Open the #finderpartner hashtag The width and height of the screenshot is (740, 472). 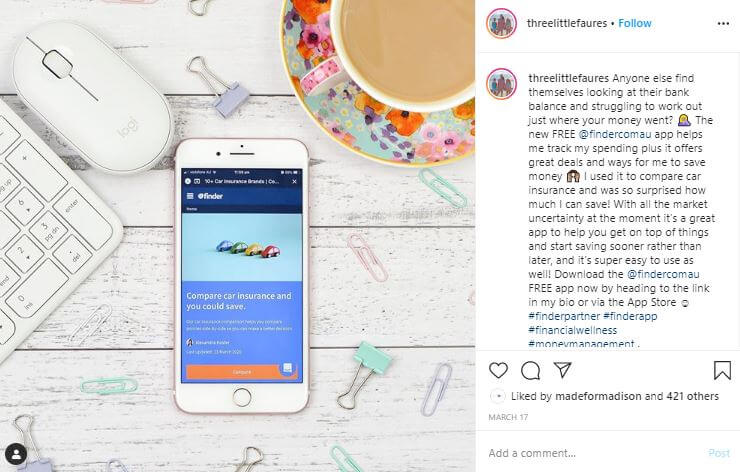pos(564,316)
